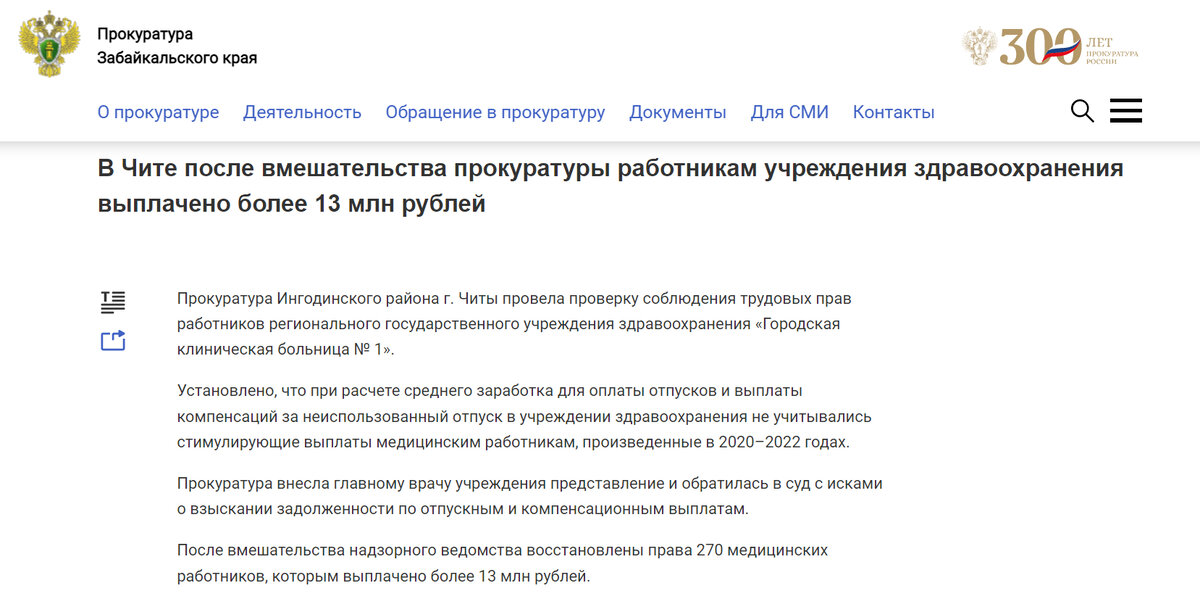Click the text-size reading mode icon
Screen dimensions: 1200x612
coord(113,300)
